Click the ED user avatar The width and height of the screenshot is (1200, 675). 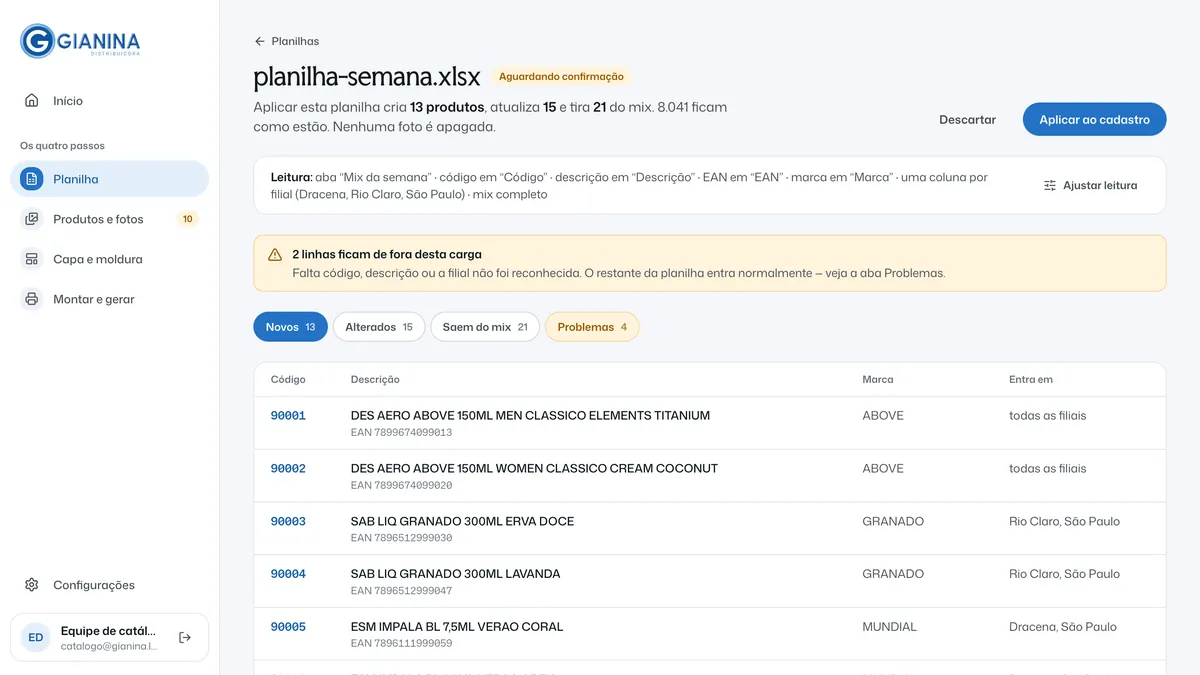(x=36, y=637)
